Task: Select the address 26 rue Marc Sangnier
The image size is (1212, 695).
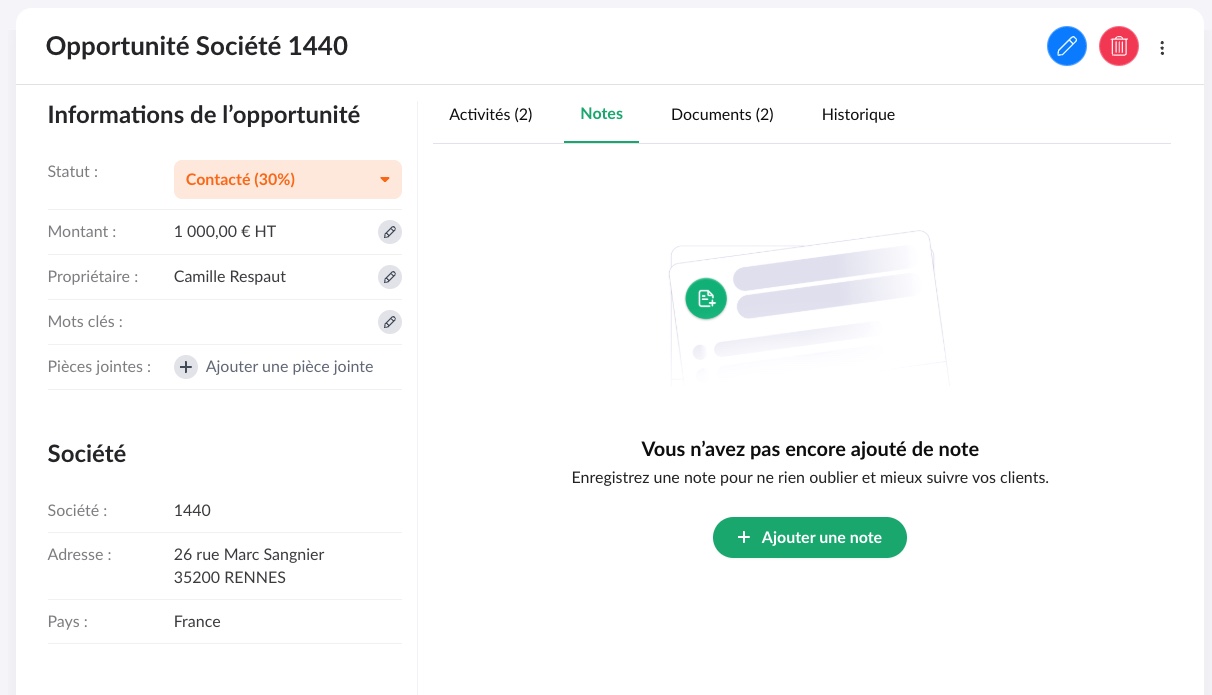Action: 248,554
